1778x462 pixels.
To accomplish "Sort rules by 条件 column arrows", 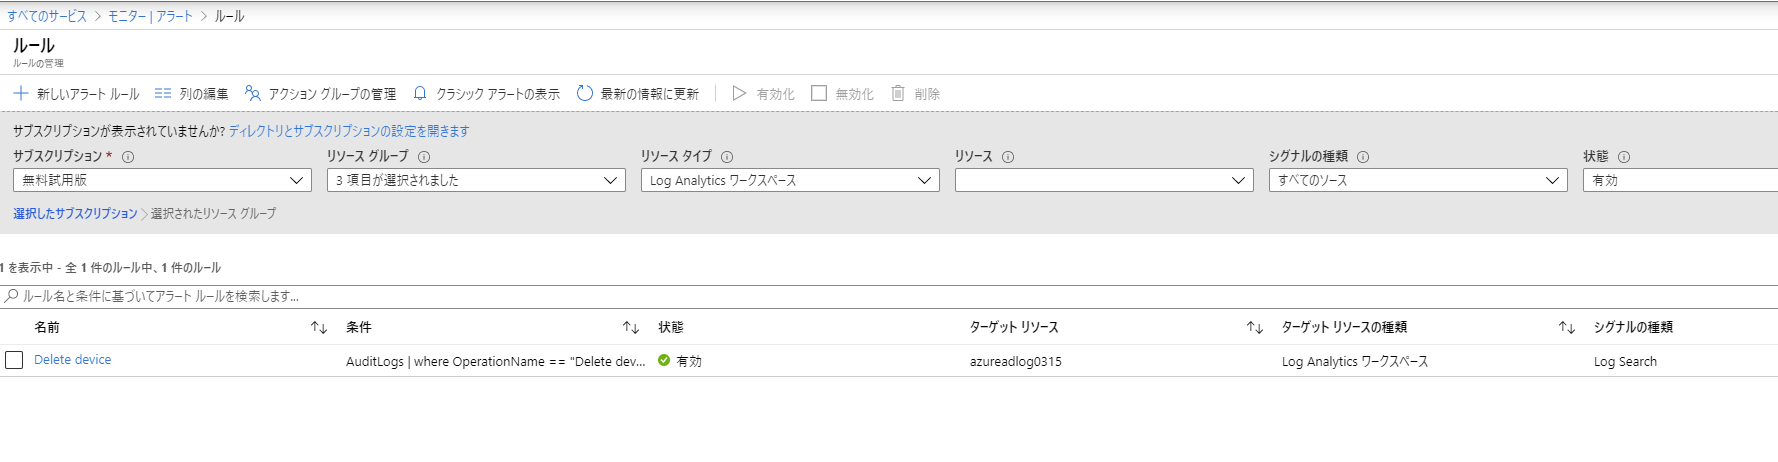I will pos(631,328).
